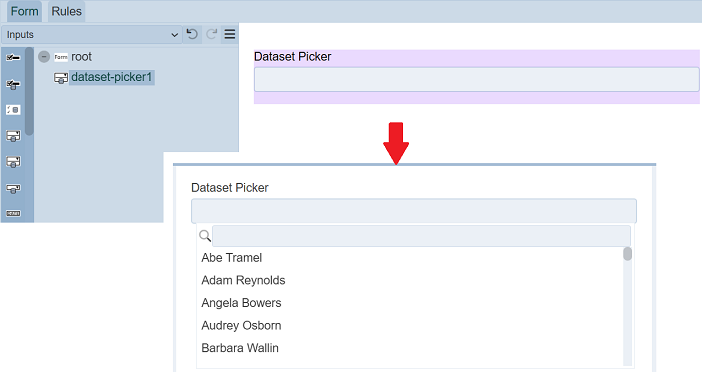Click the preview Dataset Picker label
Viewport: 702px width, 372px height.
click(x=230, y=188)
